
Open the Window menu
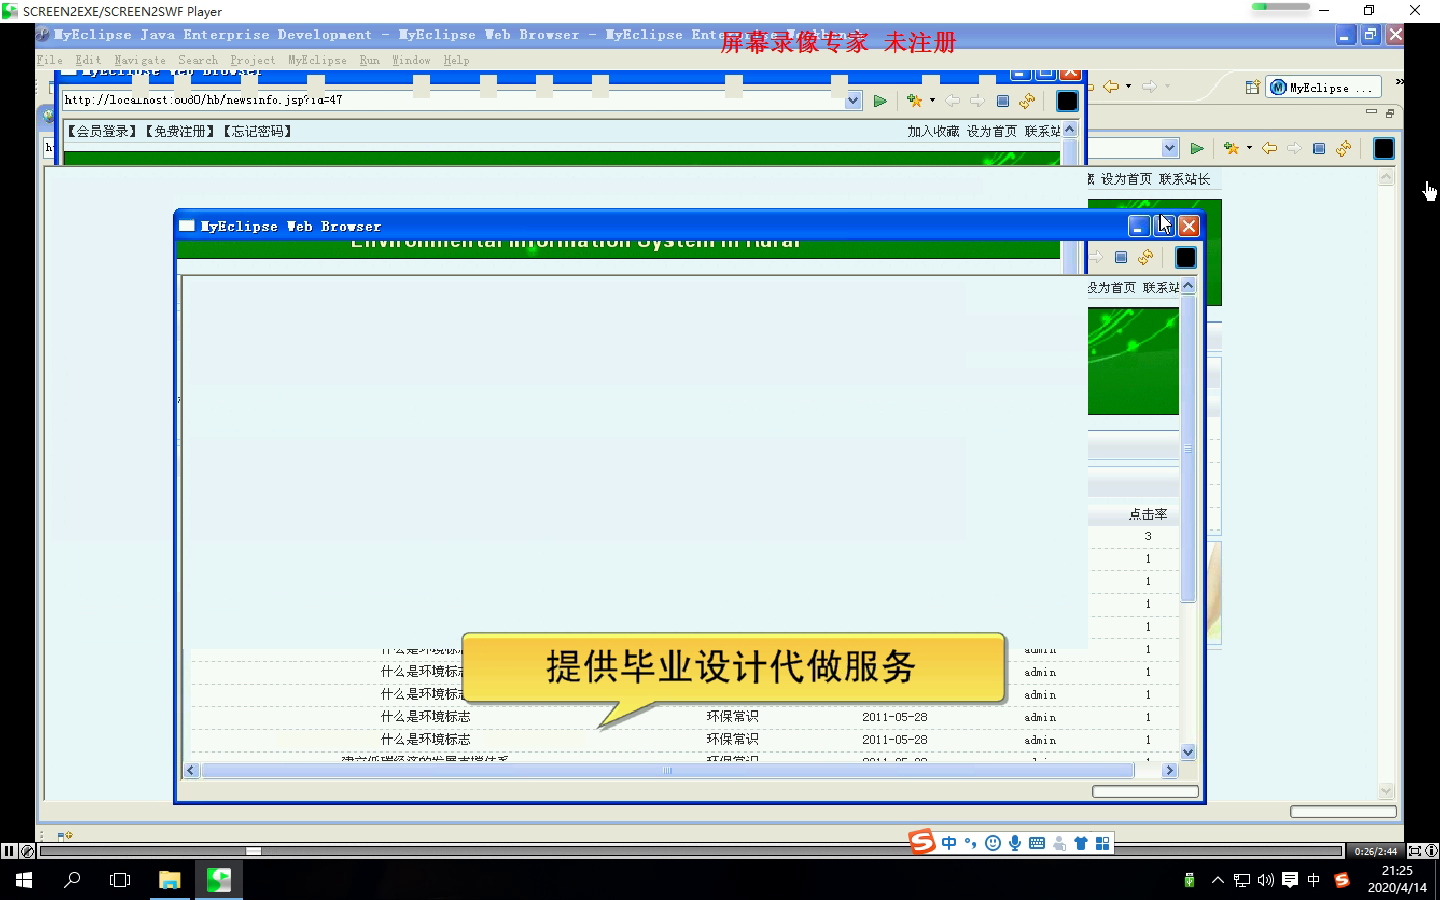point(411,60)
